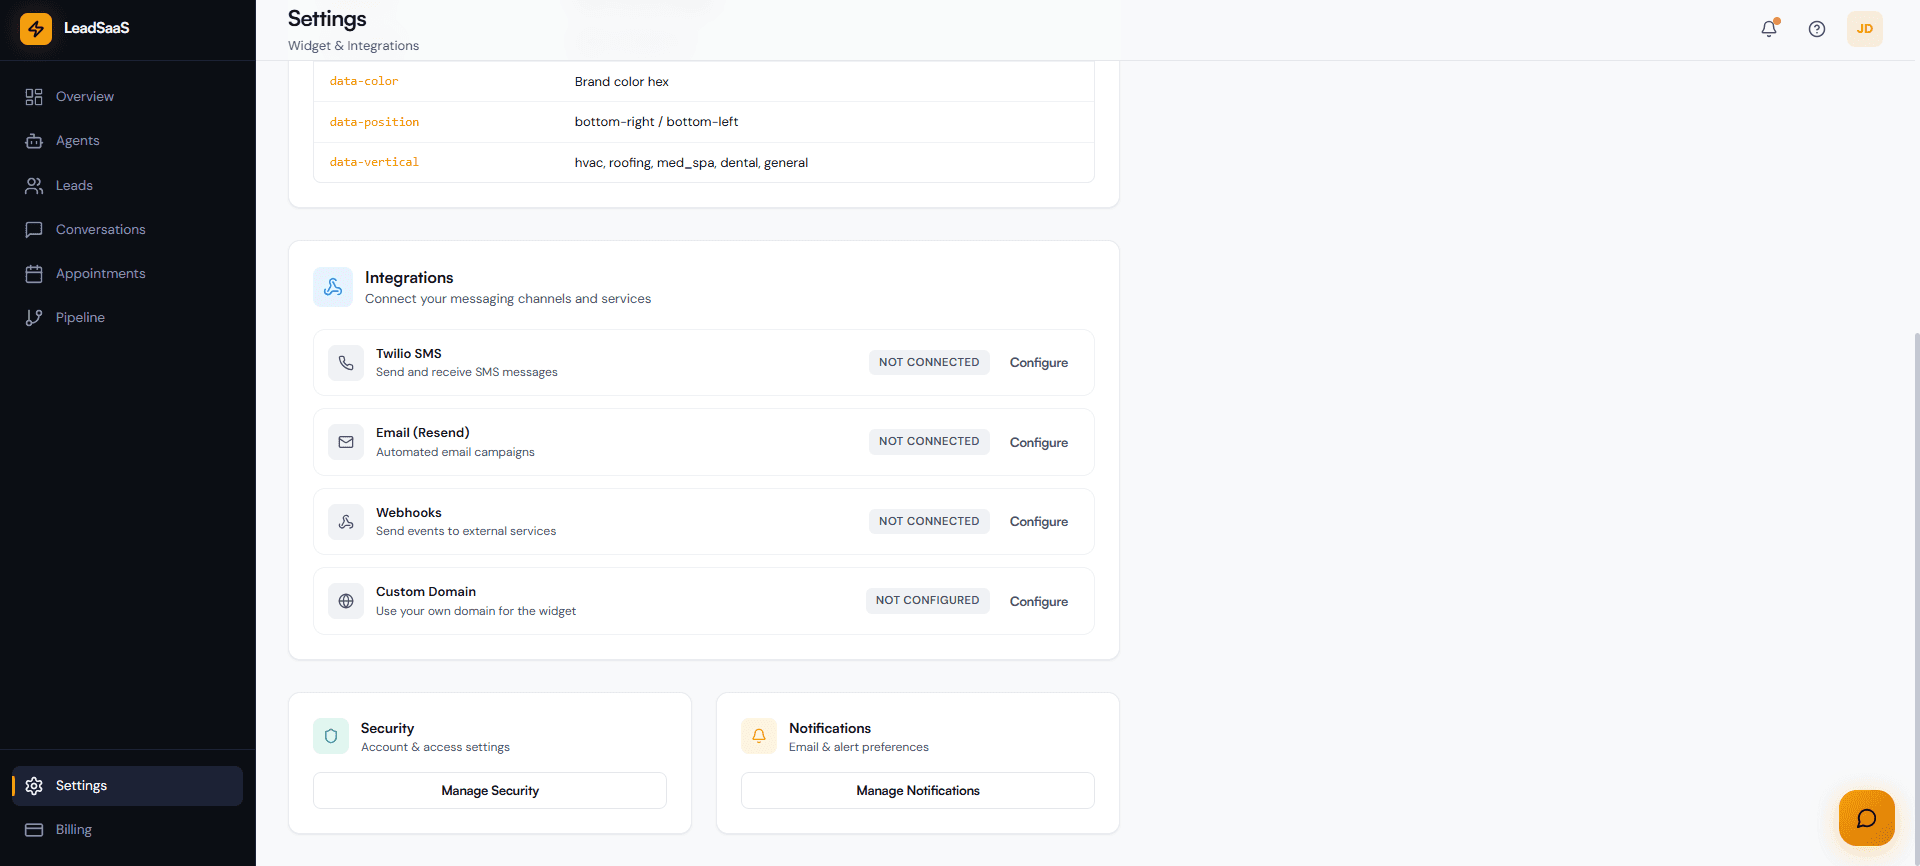
Task: Configure the Webhooks integration
Action: [1039, 522]
